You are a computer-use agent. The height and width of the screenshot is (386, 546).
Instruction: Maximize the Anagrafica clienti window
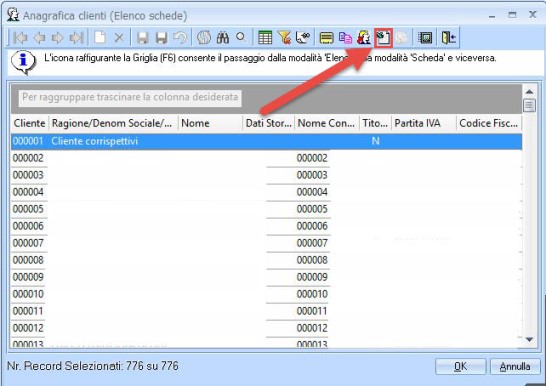point(512,15)
